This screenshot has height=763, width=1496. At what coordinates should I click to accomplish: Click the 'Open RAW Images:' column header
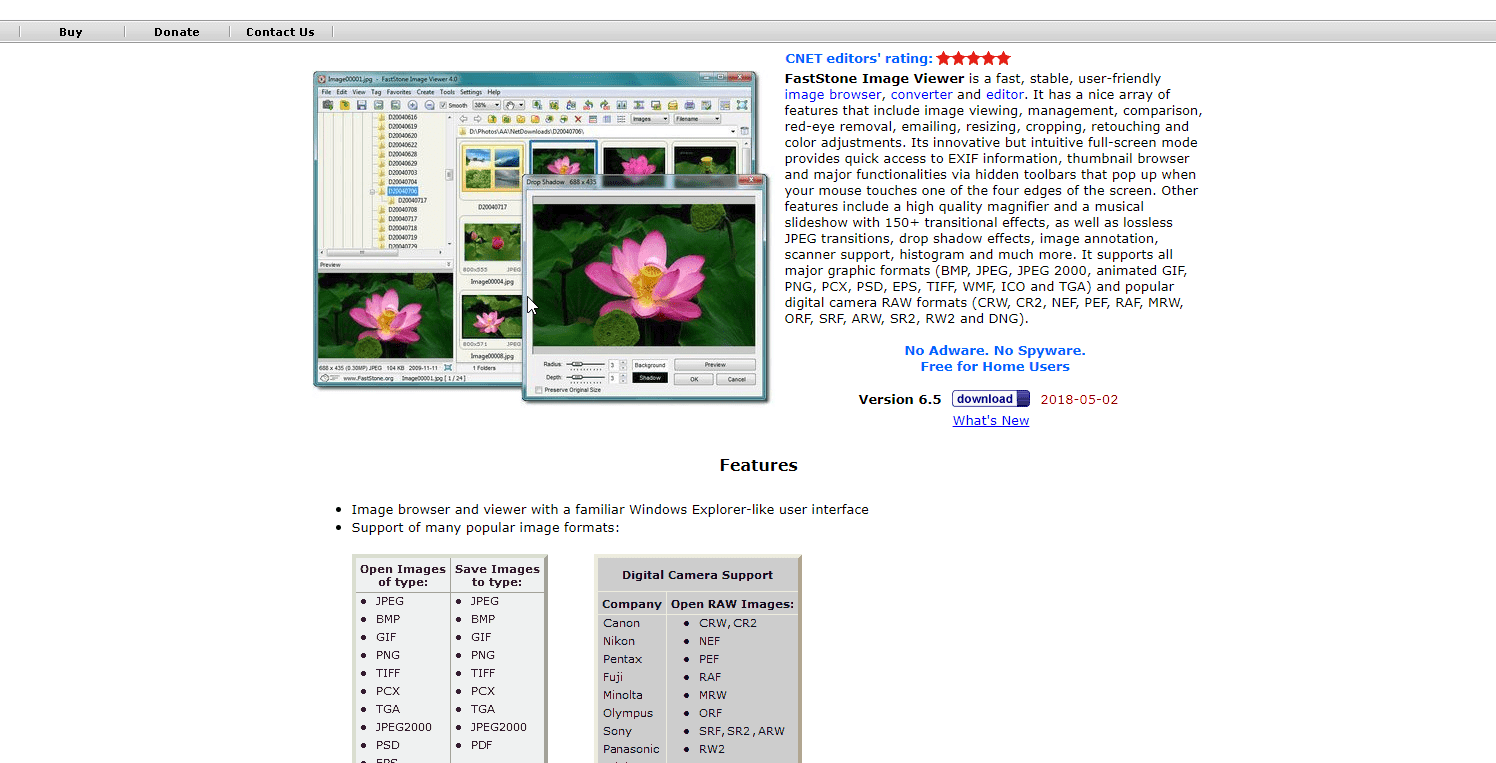tap(732, 604)
